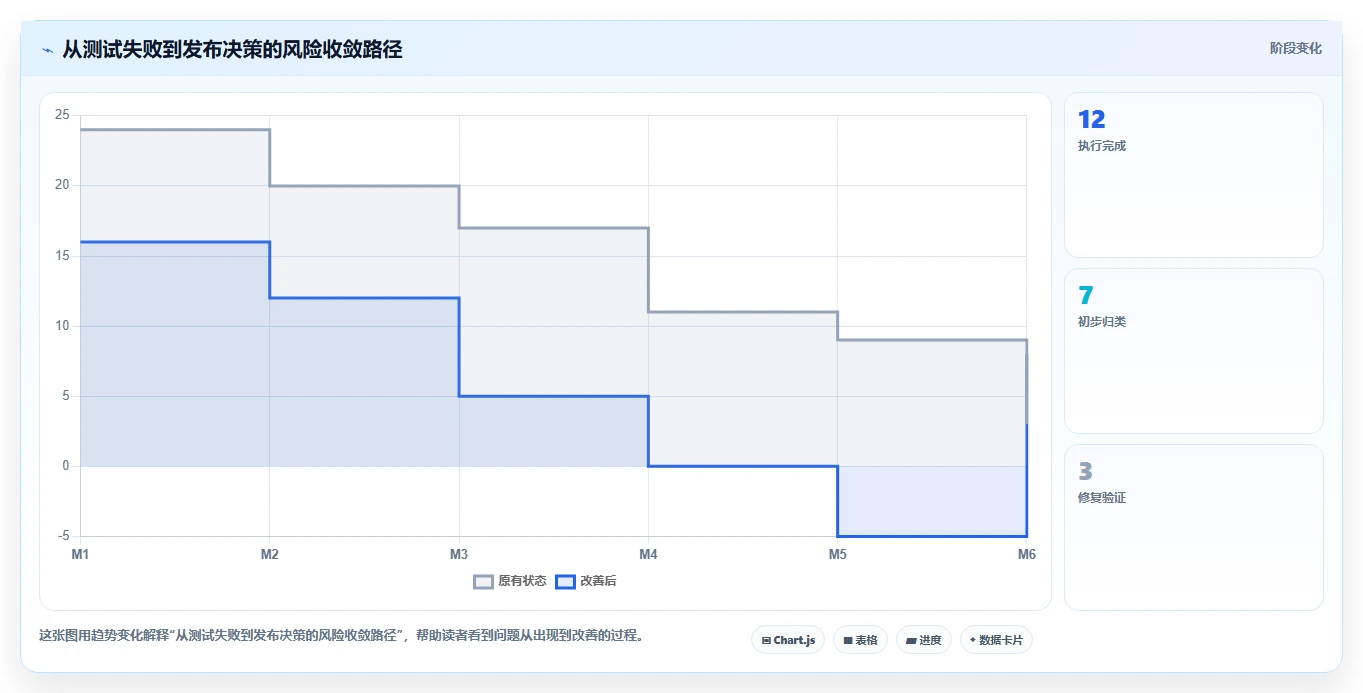Select the 表格 tag

[860, 640]
